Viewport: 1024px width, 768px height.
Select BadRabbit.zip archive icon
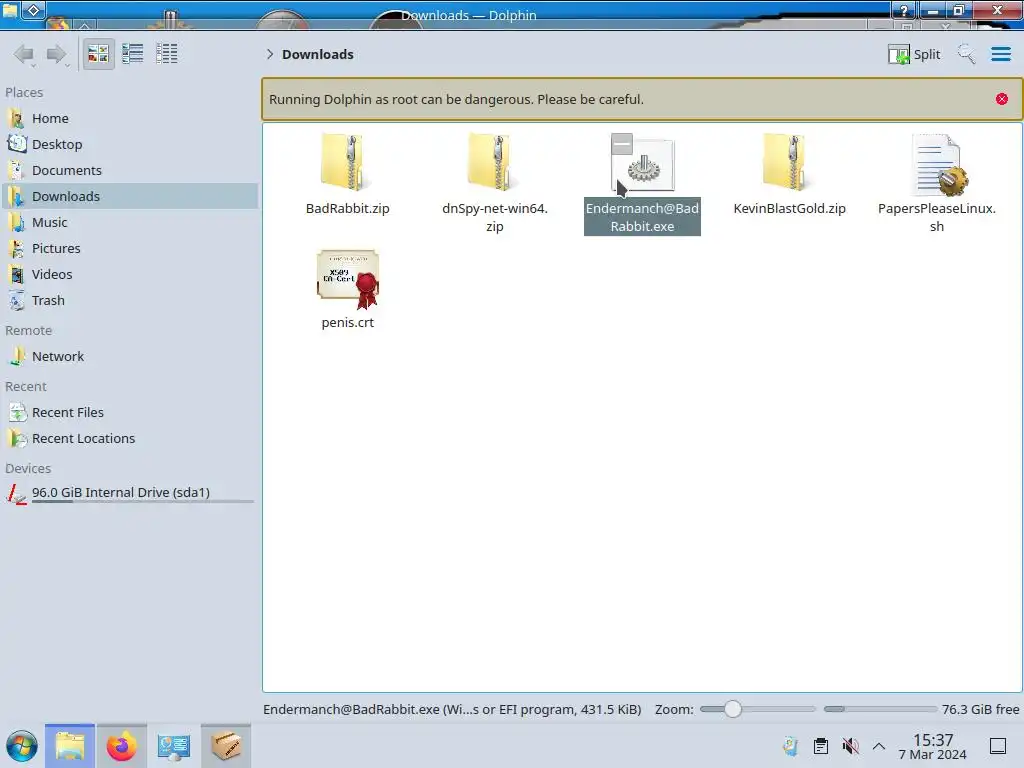346,162
